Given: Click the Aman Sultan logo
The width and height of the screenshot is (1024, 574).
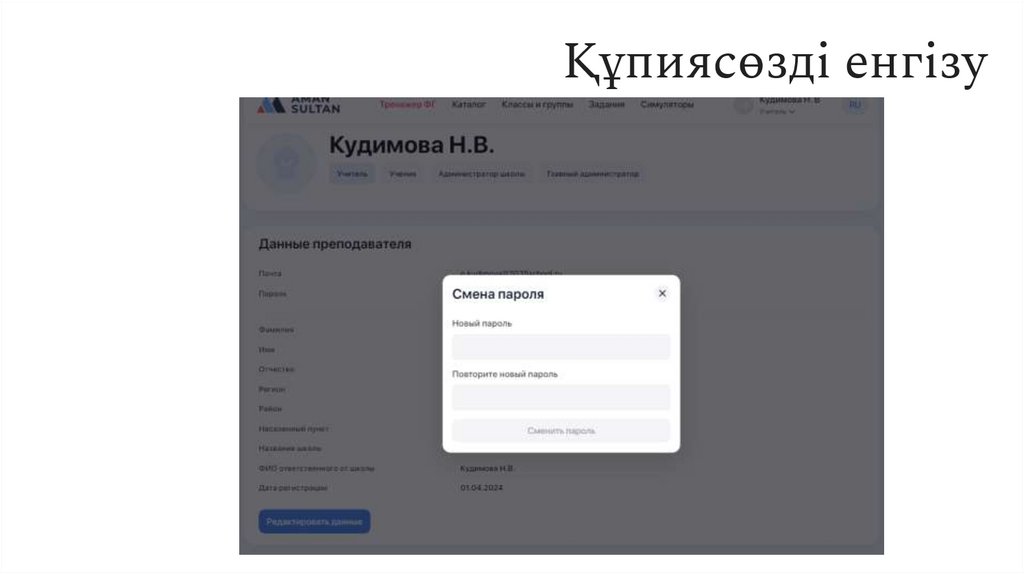Looking at the screenshot, I should pos(298,105).
